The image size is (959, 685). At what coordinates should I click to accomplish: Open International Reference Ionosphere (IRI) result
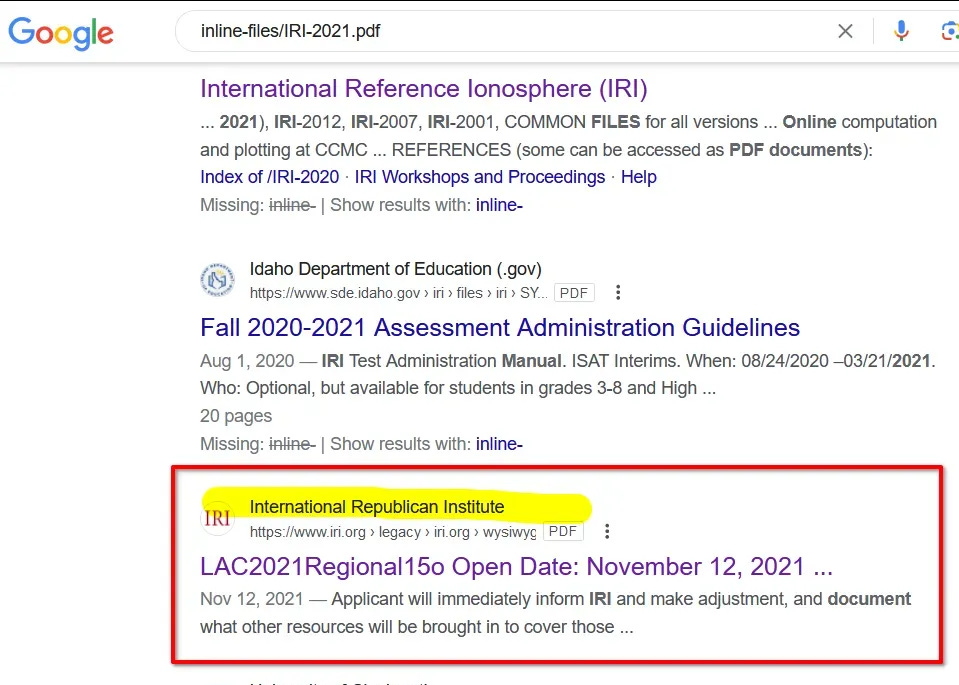point(424,89)
